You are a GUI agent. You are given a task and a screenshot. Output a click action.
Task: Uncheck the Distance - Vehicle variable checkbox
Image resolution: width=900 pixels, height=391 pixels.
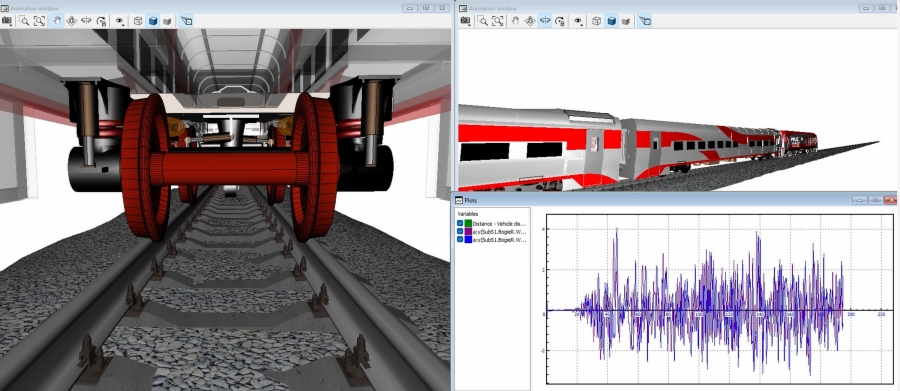[x=460, y=223]
